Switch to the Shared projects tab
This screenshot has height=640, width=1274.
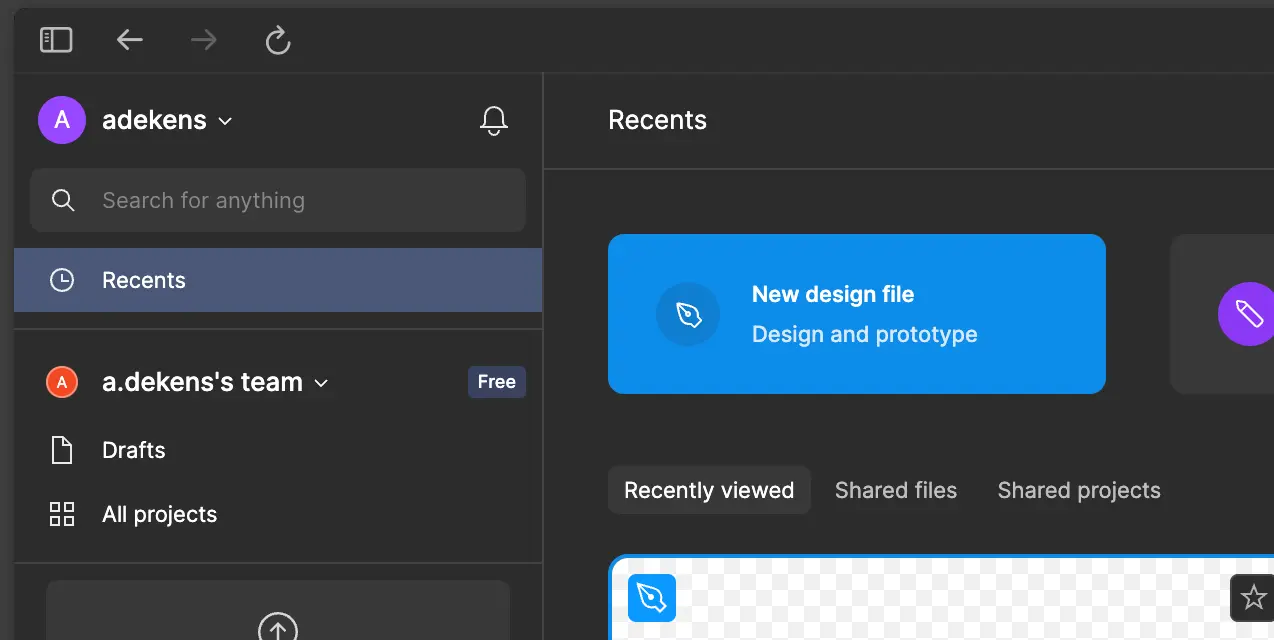pyautogui.click(x=1078, y=490)
